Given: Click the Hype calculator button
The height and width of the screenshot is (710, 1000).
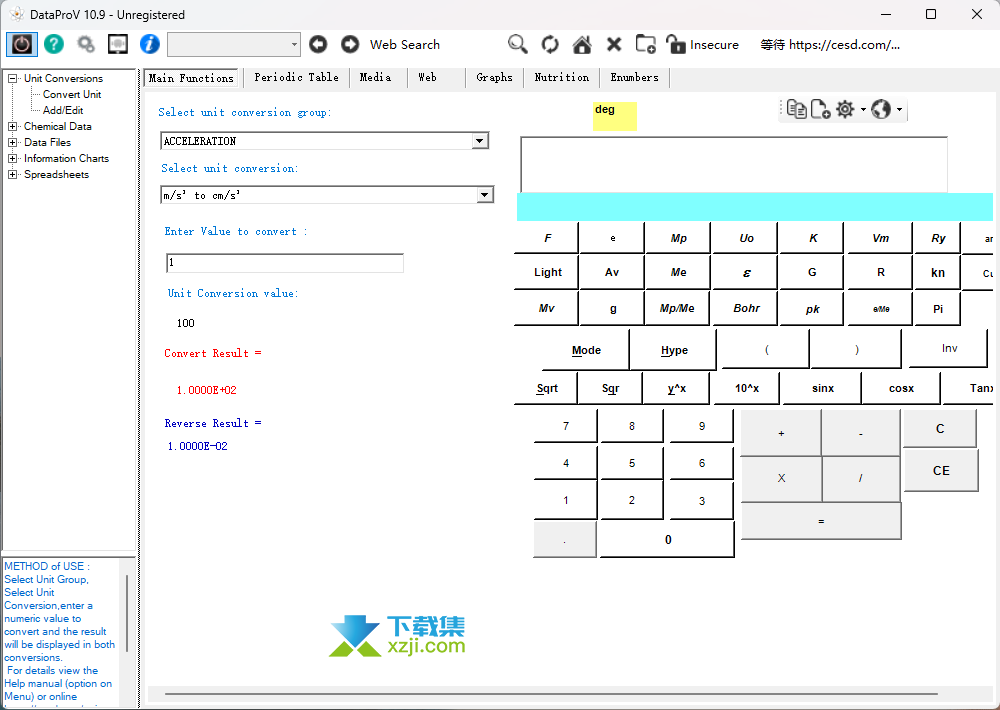Looking at the screenshot, I should coord(674,350).
